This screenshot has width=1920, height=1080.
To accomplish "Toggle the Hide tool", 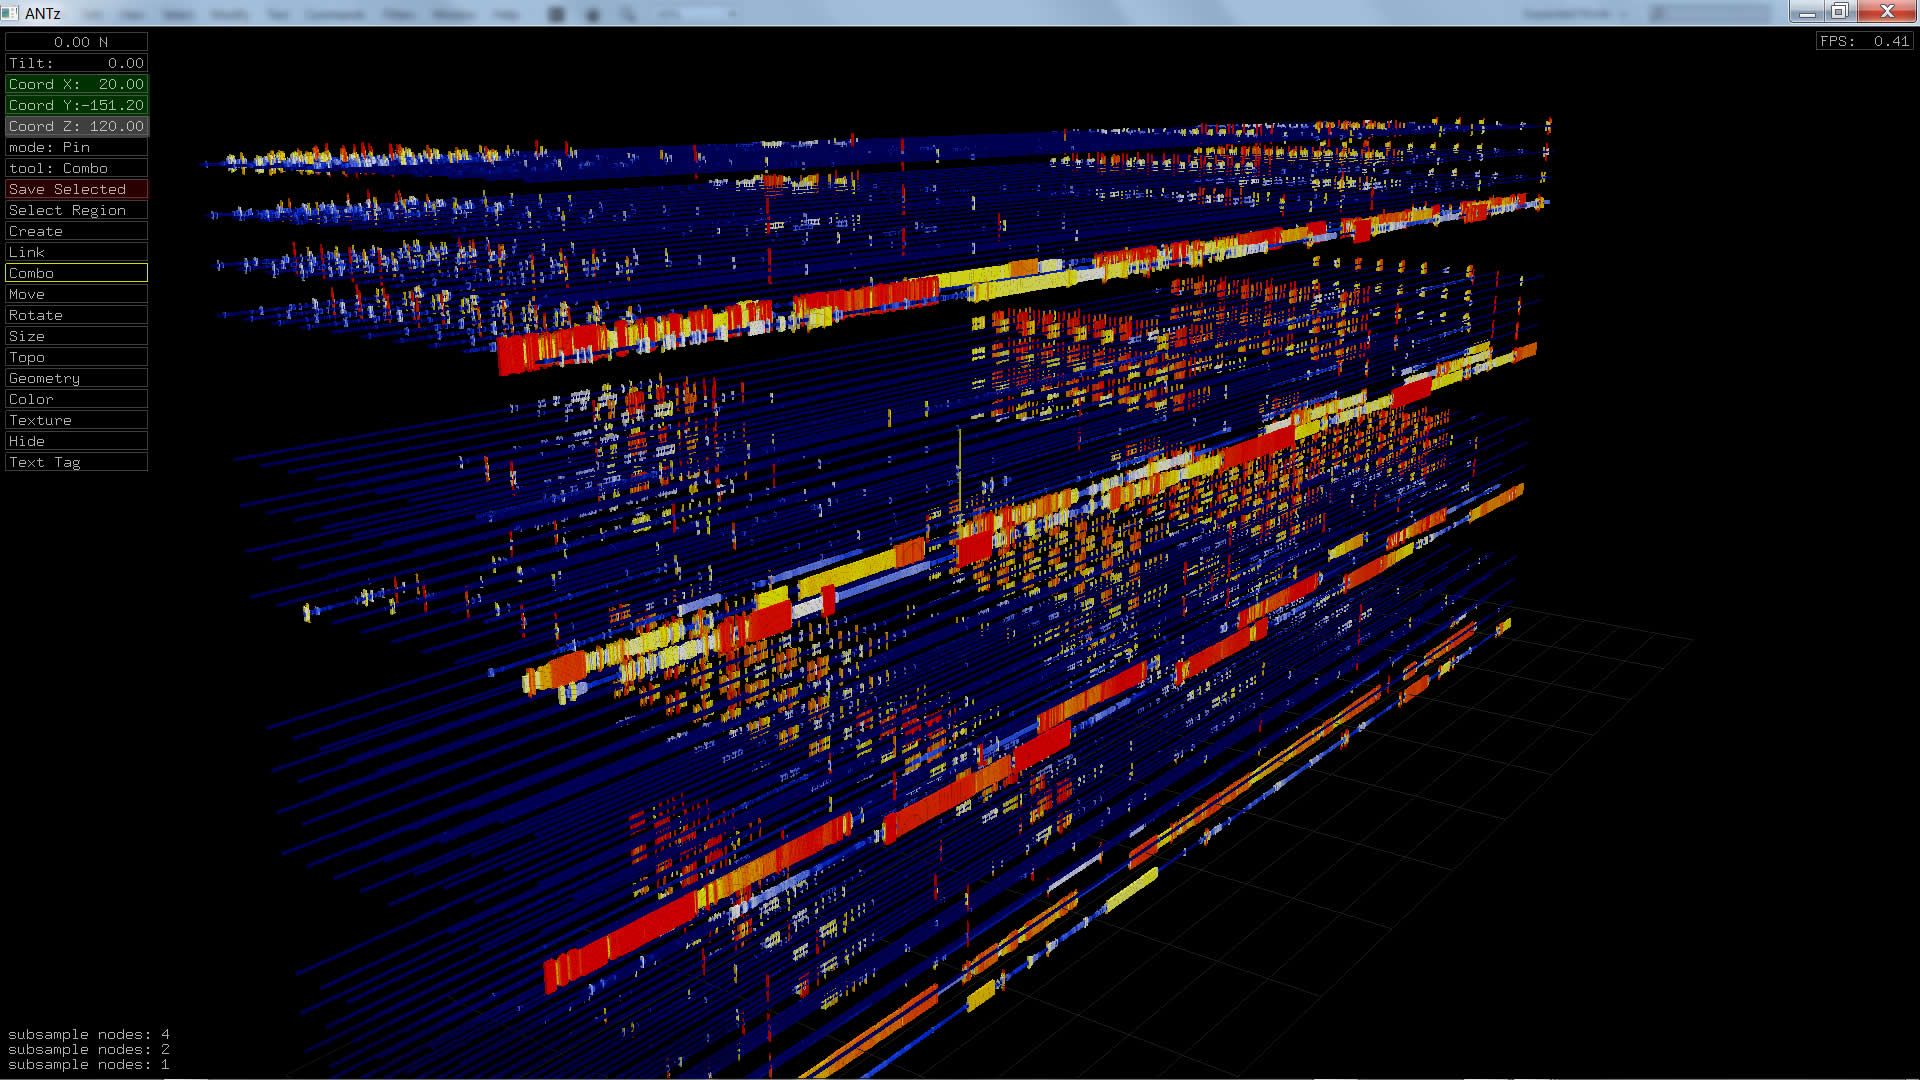I will 76,441.
